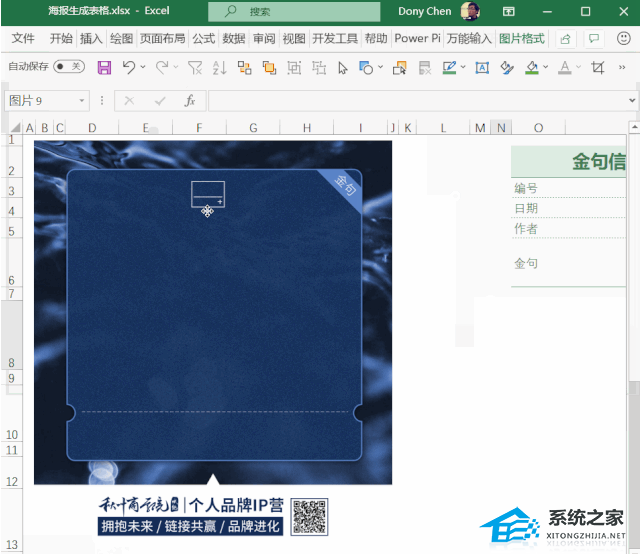
Task: Expand the formula bar chevron
Action: coord(632,101)
